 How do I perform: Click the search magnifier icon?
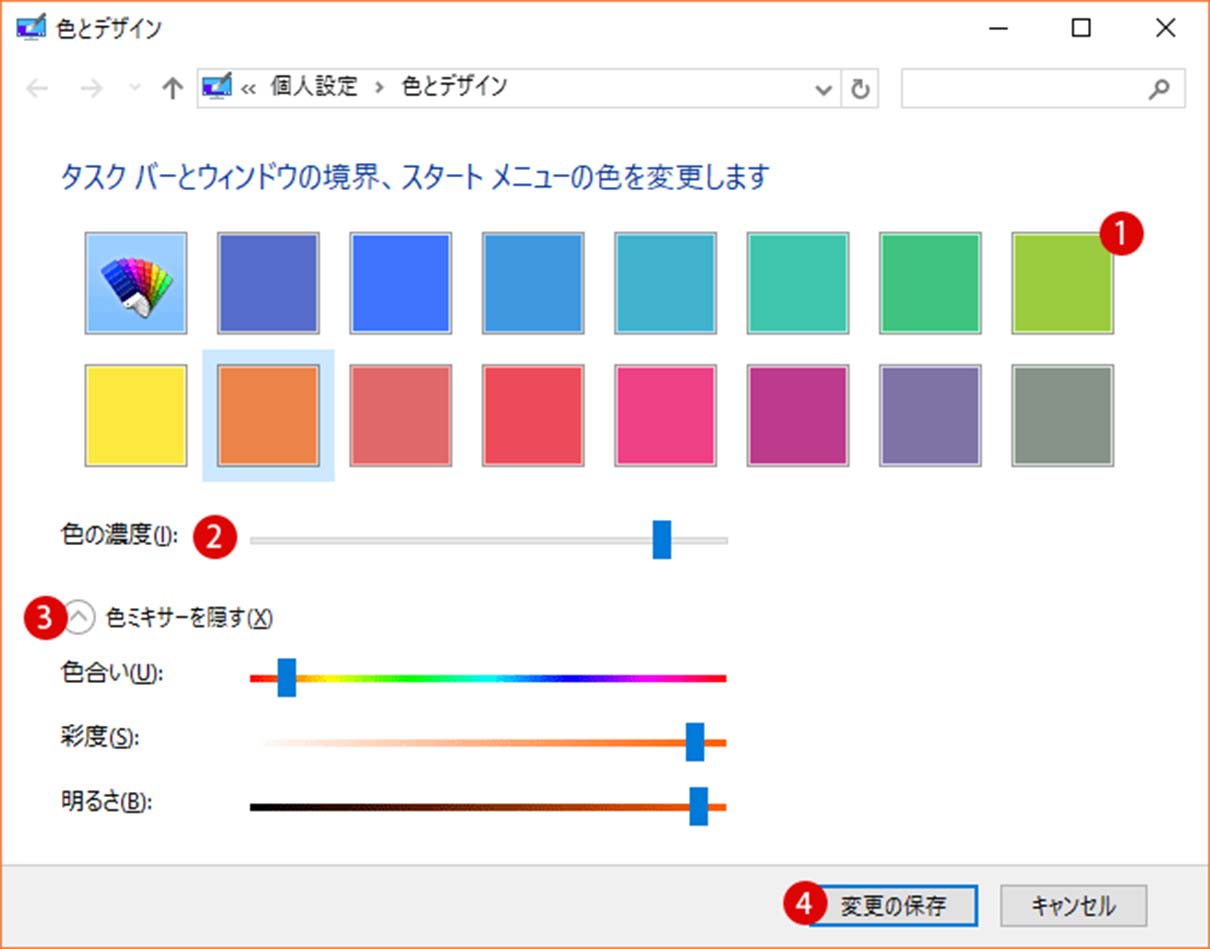1159,89
